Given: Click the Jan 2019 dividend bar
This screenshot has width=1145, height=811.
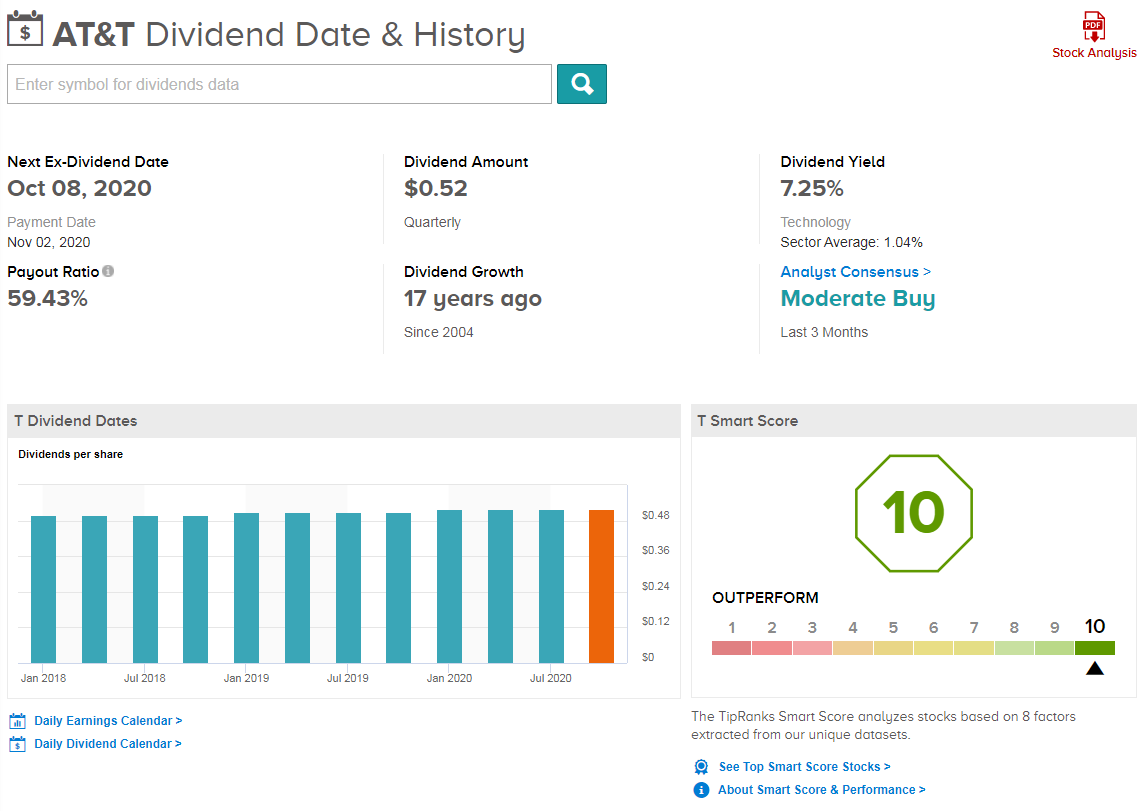Looking at the screenshot, I should 246,588.
